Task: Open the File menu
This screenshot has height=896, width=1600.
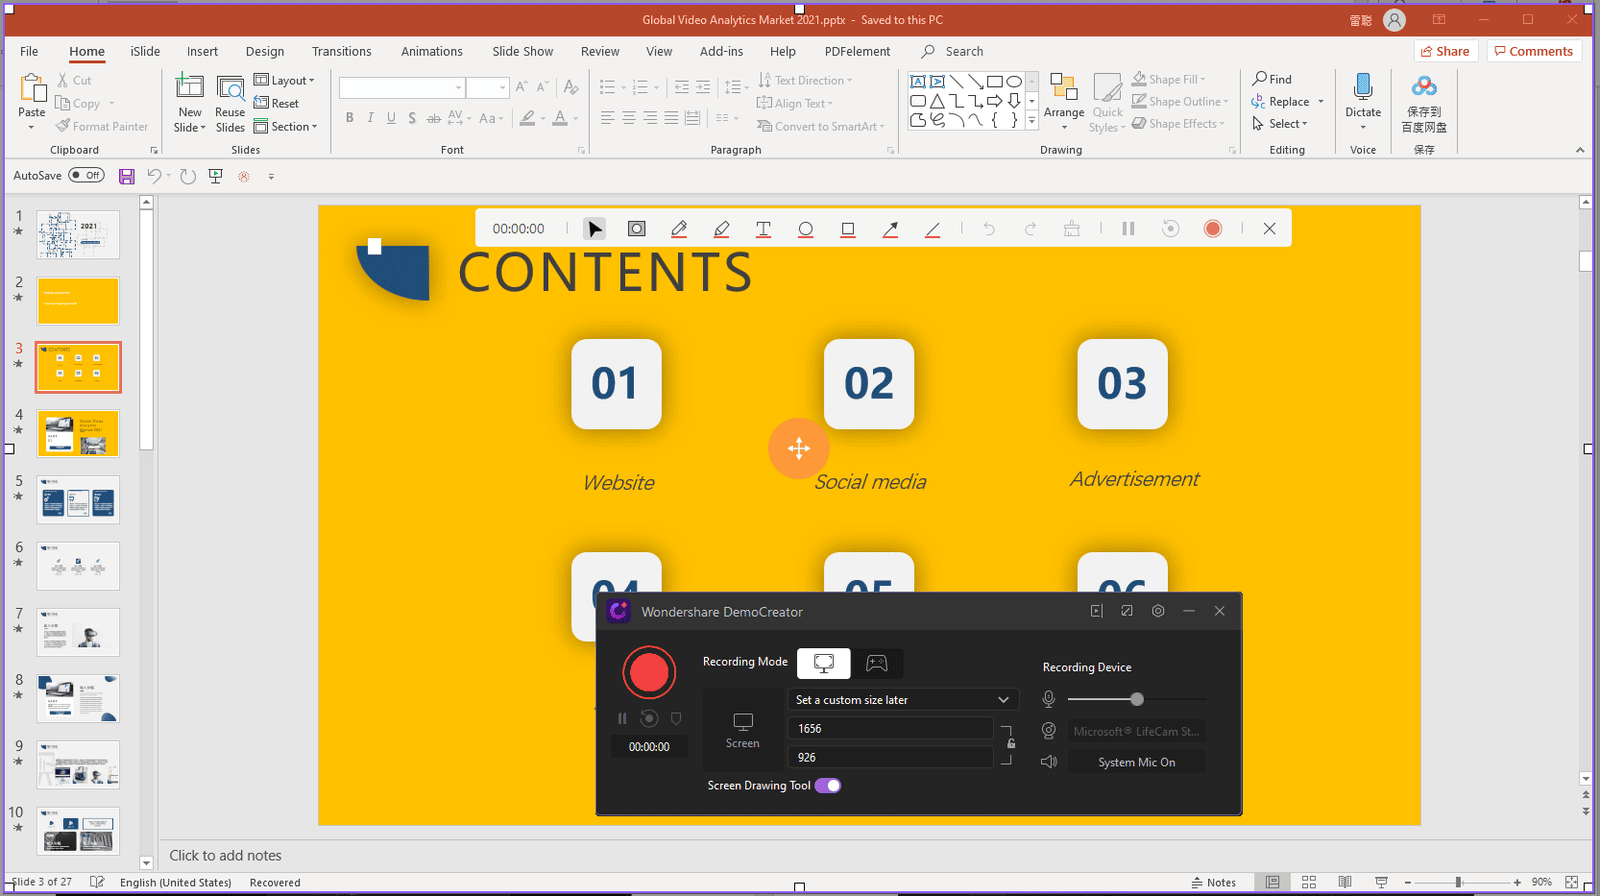Action: [x=29, y=51]
